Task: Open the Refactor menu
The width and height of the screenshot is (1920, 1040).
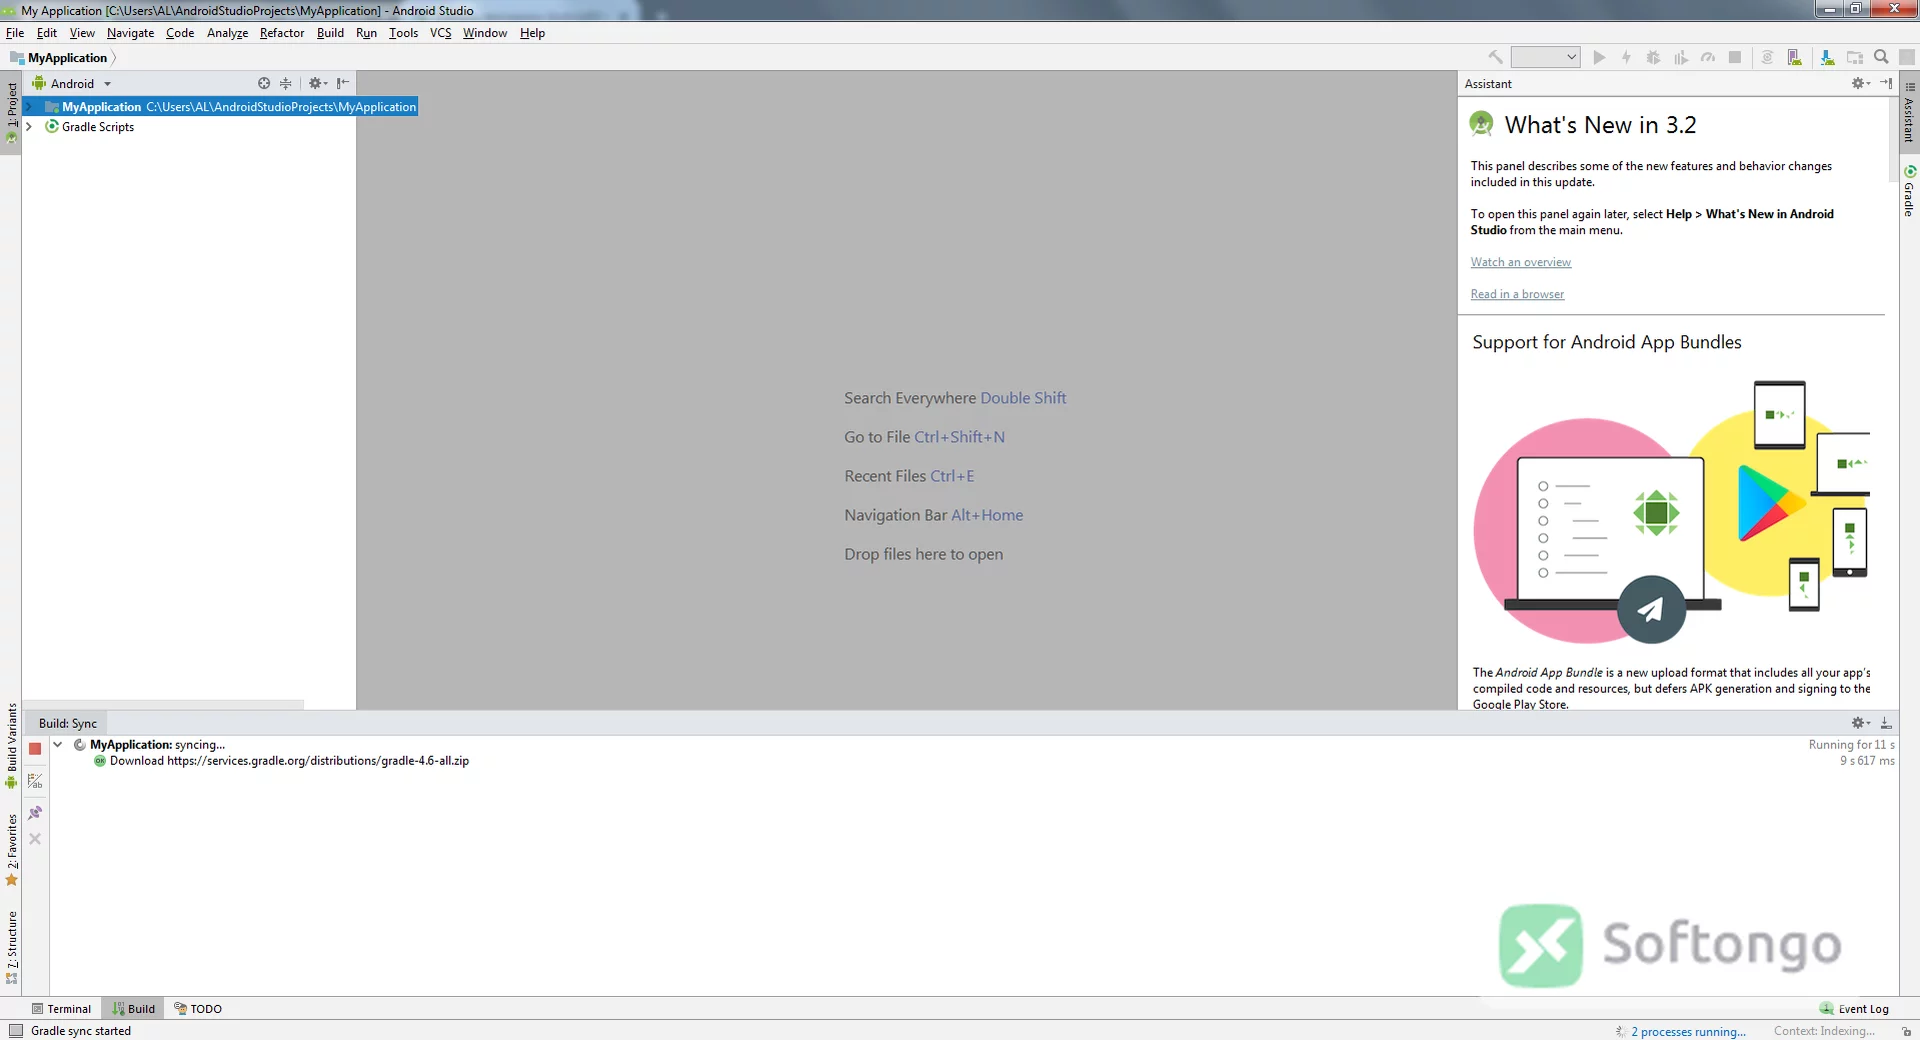Action: tap(282, 33)
